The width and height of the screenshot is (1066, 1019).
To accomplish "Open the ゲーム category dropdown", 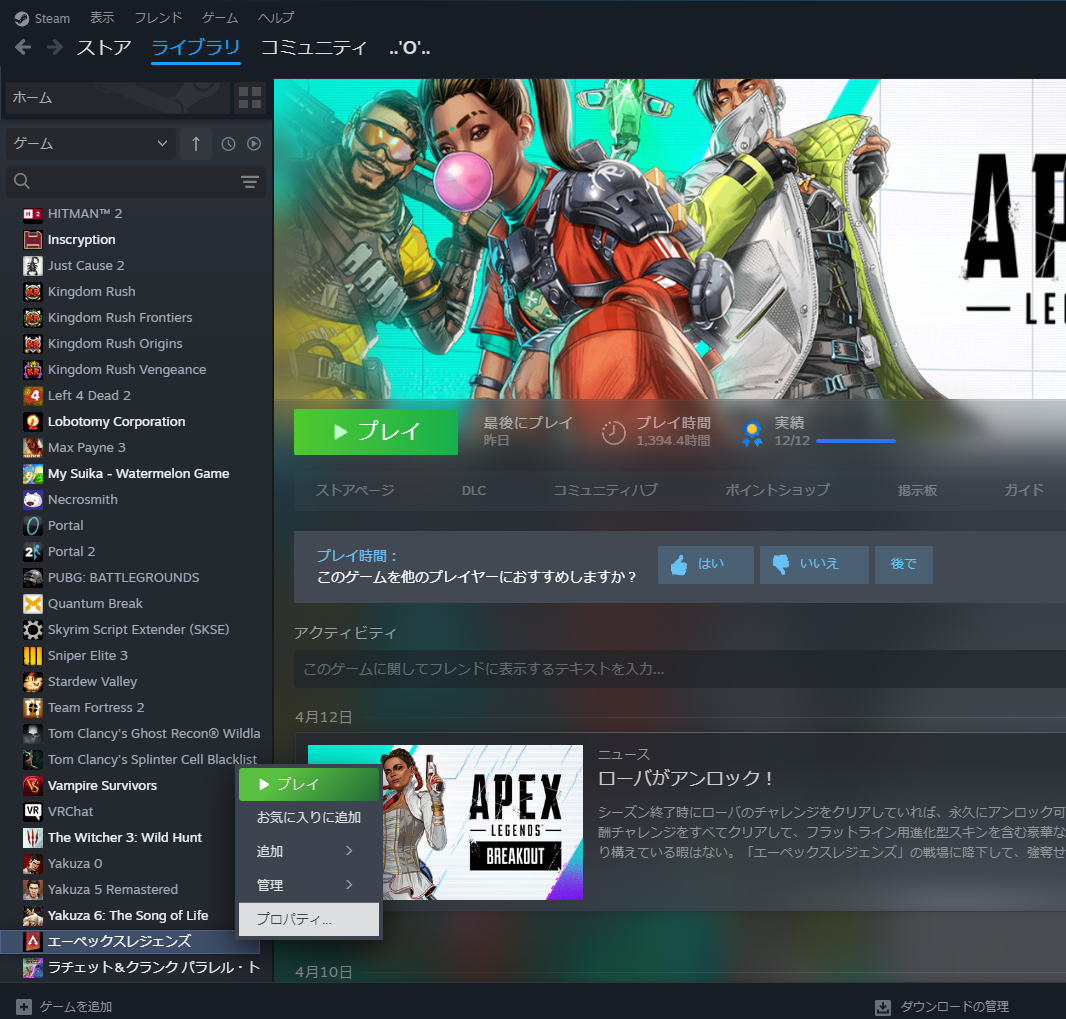I will coord(91,143).
